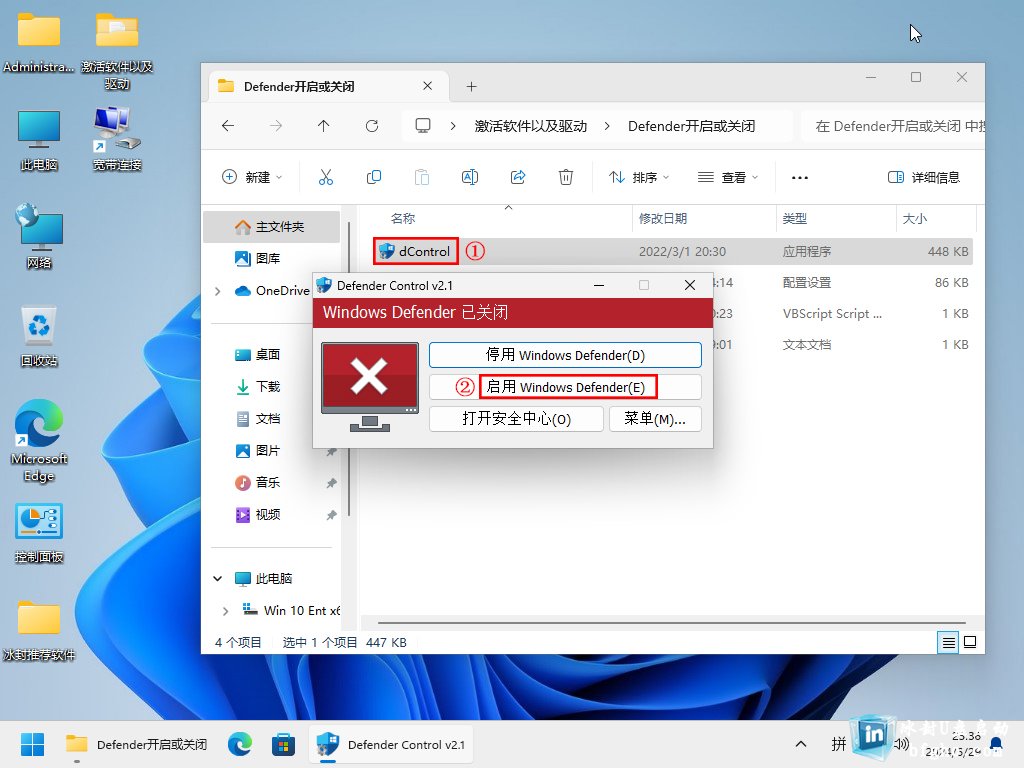
Task: Sort by the 修改日期 column header
Action: [x=662, y=219]
